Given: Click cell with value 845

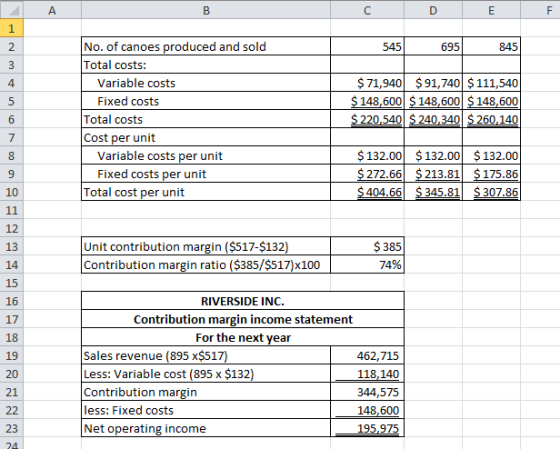Looking at the screenshot, I should click(x=491, y=46).
